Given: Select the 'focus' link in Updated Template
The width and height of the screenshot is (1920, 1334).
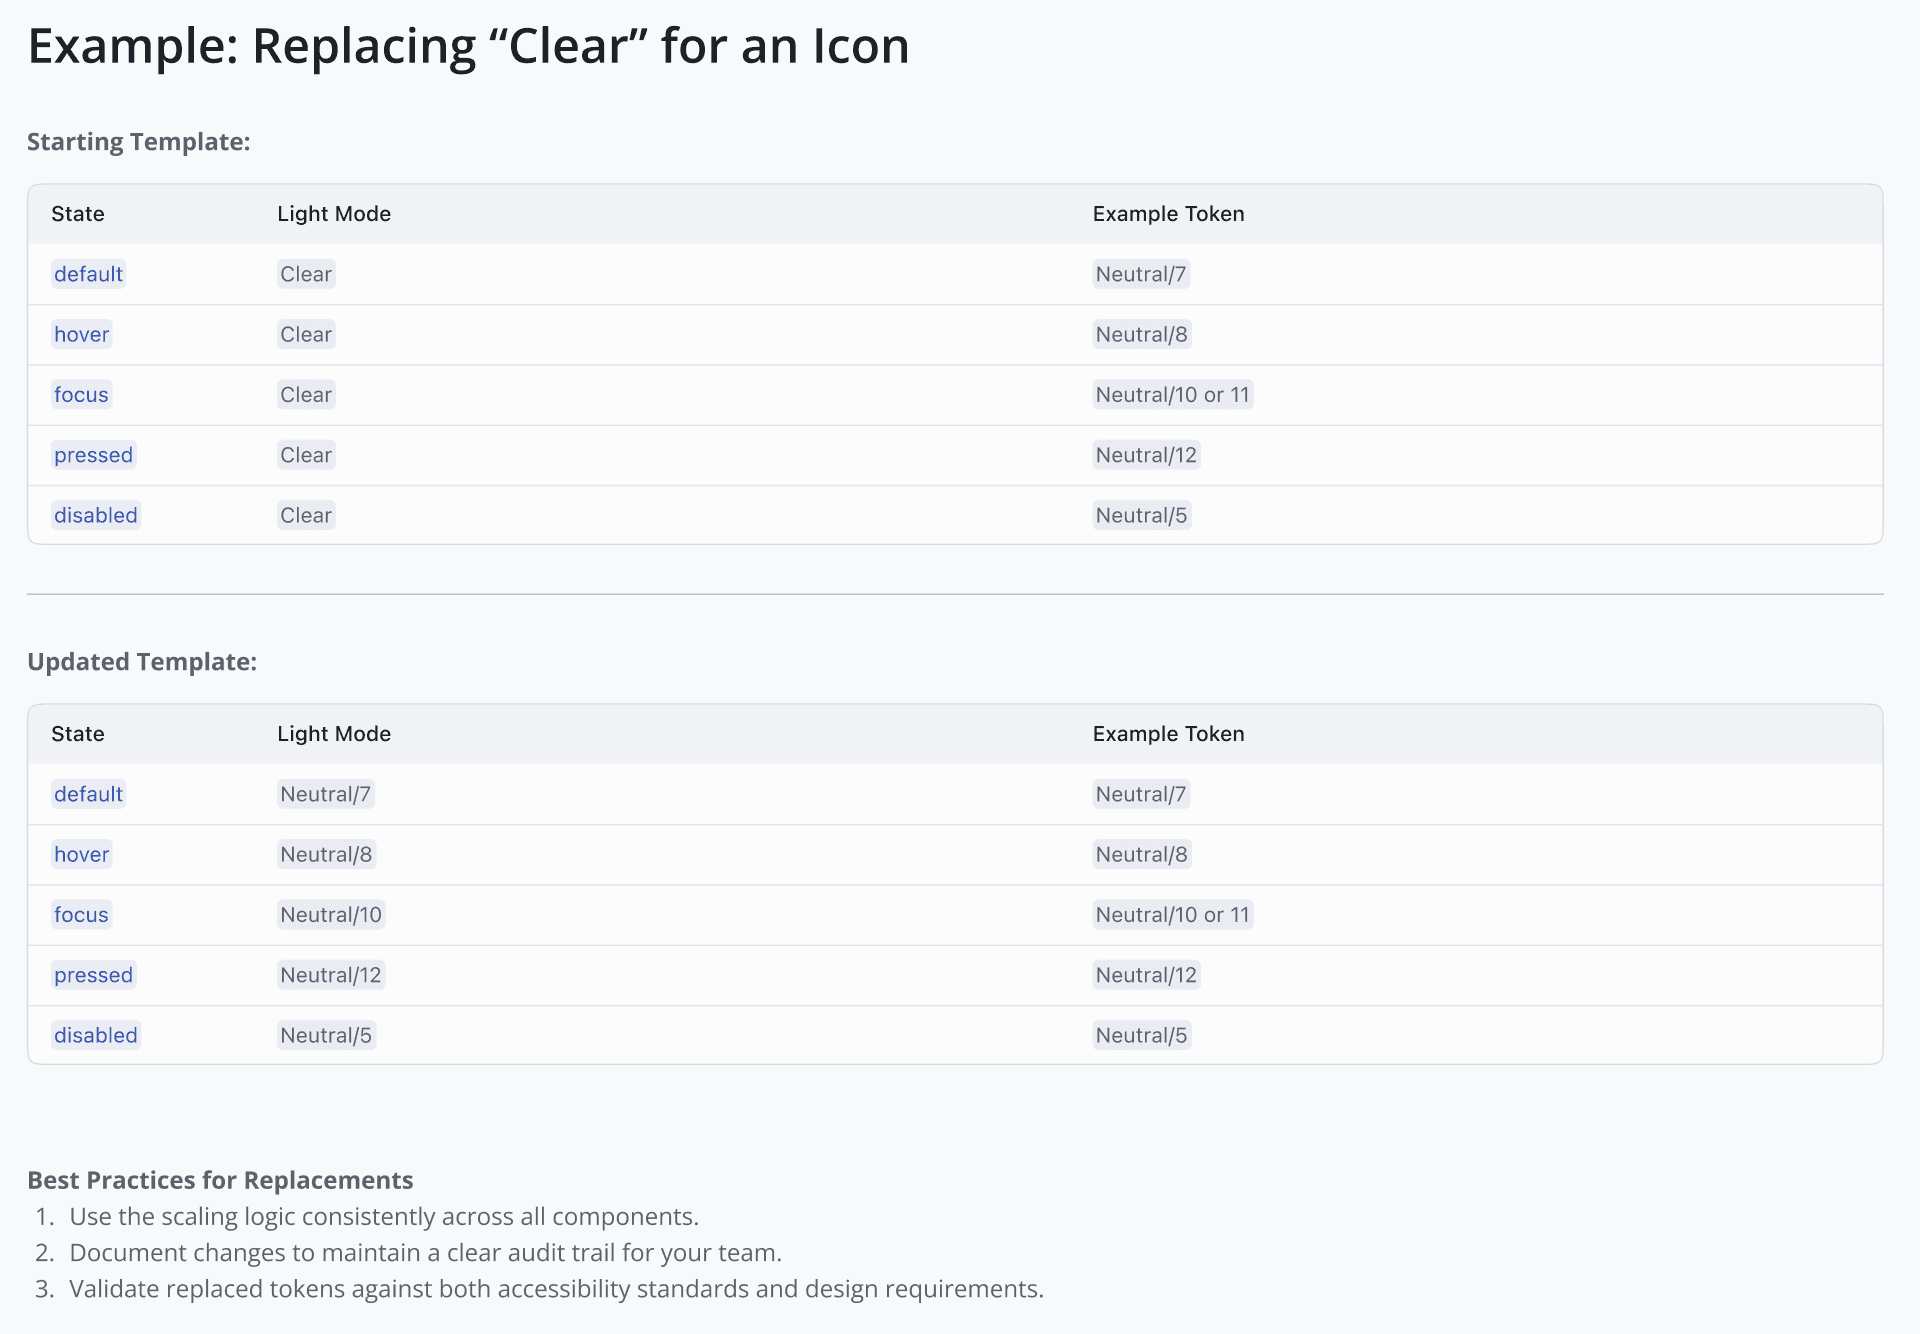Looking at the screenshot, I should point(81,915).
